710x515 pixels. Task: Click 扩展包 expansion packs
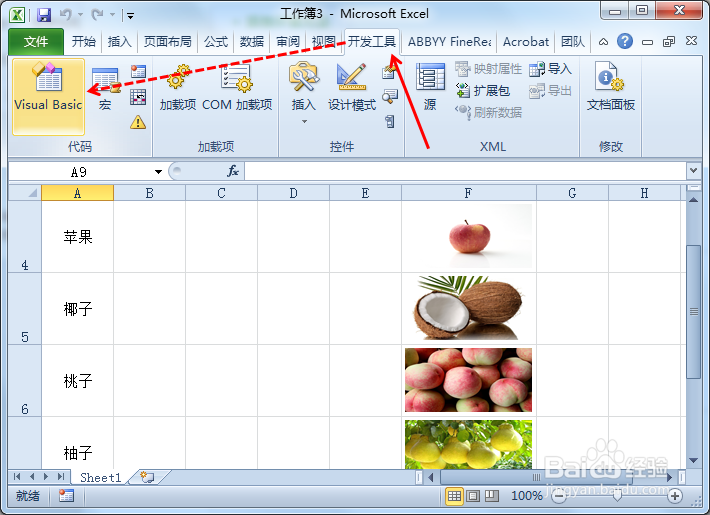pyautogui.click(x=483, y=91)
